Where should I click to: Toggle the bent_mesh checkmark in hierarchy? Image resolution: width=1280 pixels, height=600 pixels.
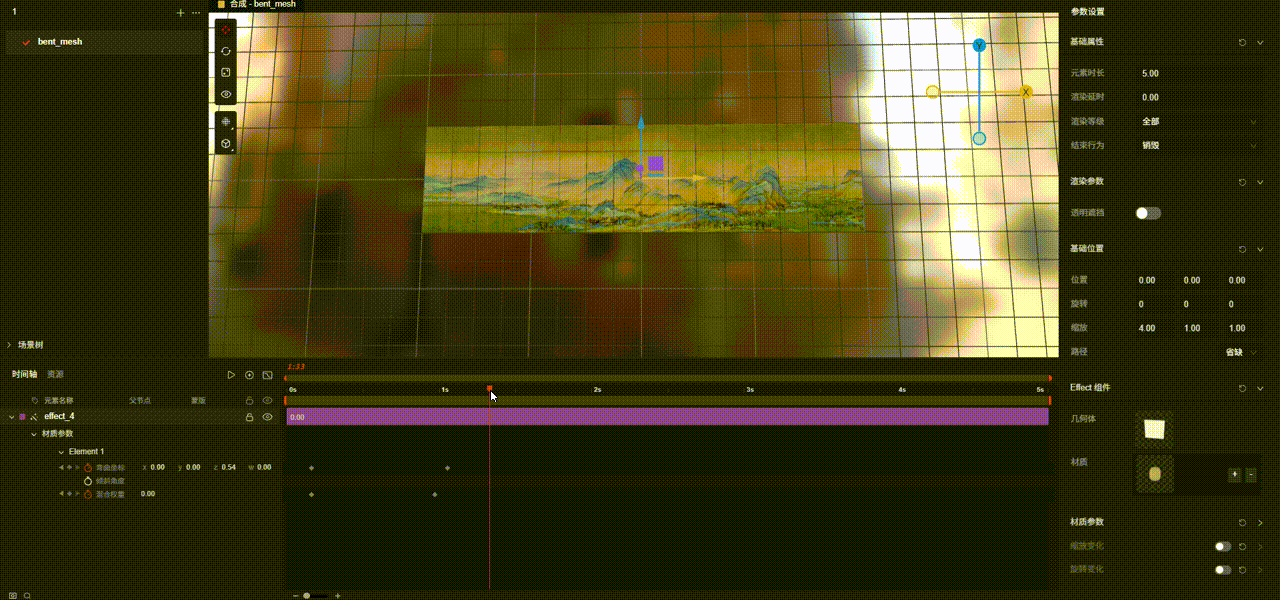(x=26, y=42)
